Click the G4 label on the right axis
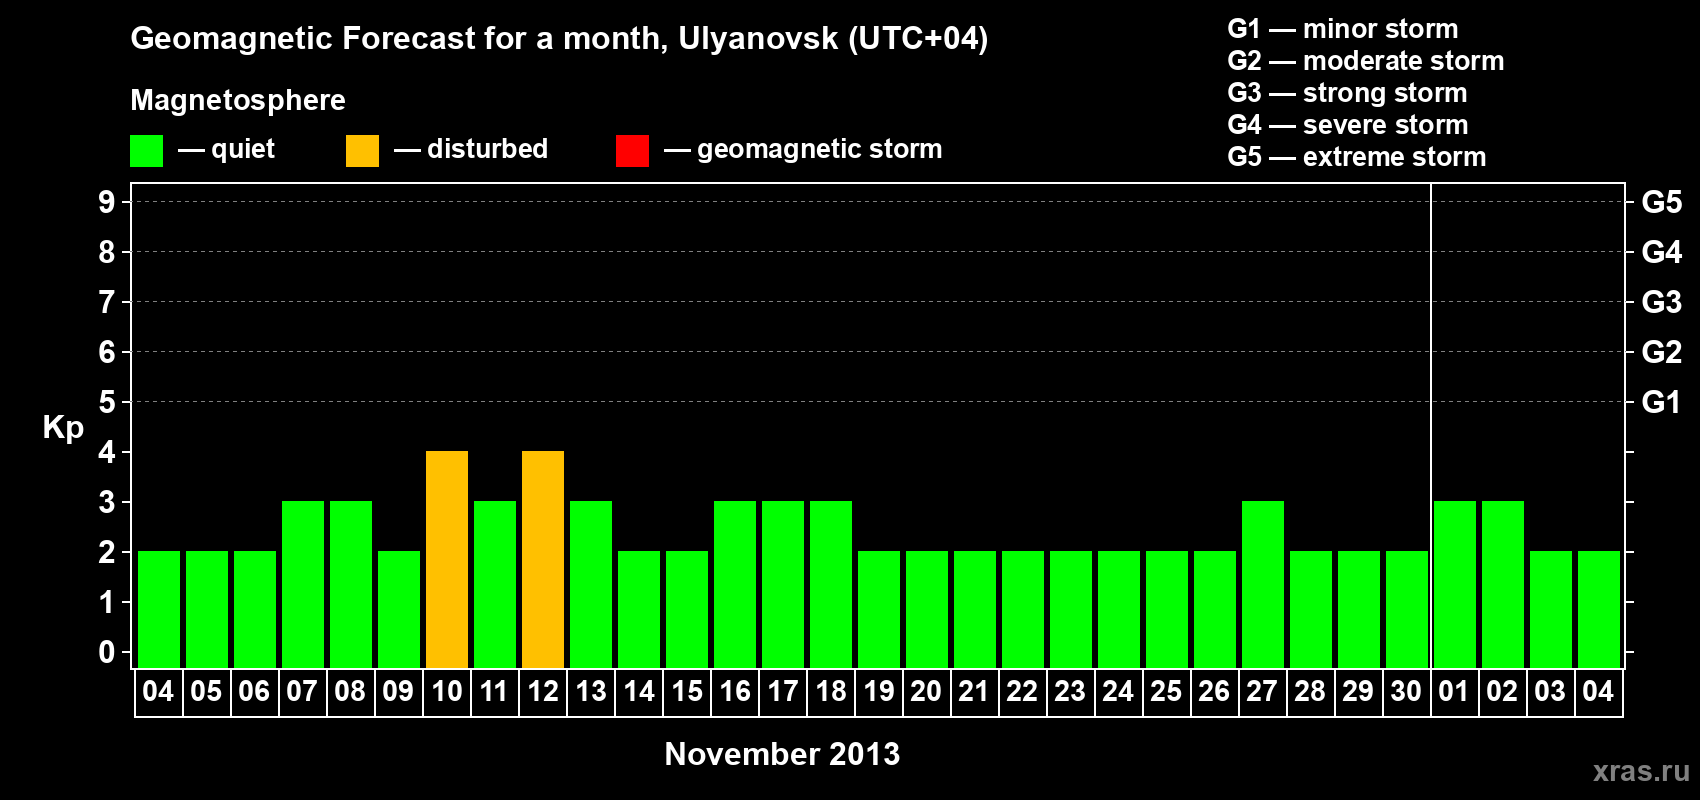 pyautogui.click(x=1662, y=252)
